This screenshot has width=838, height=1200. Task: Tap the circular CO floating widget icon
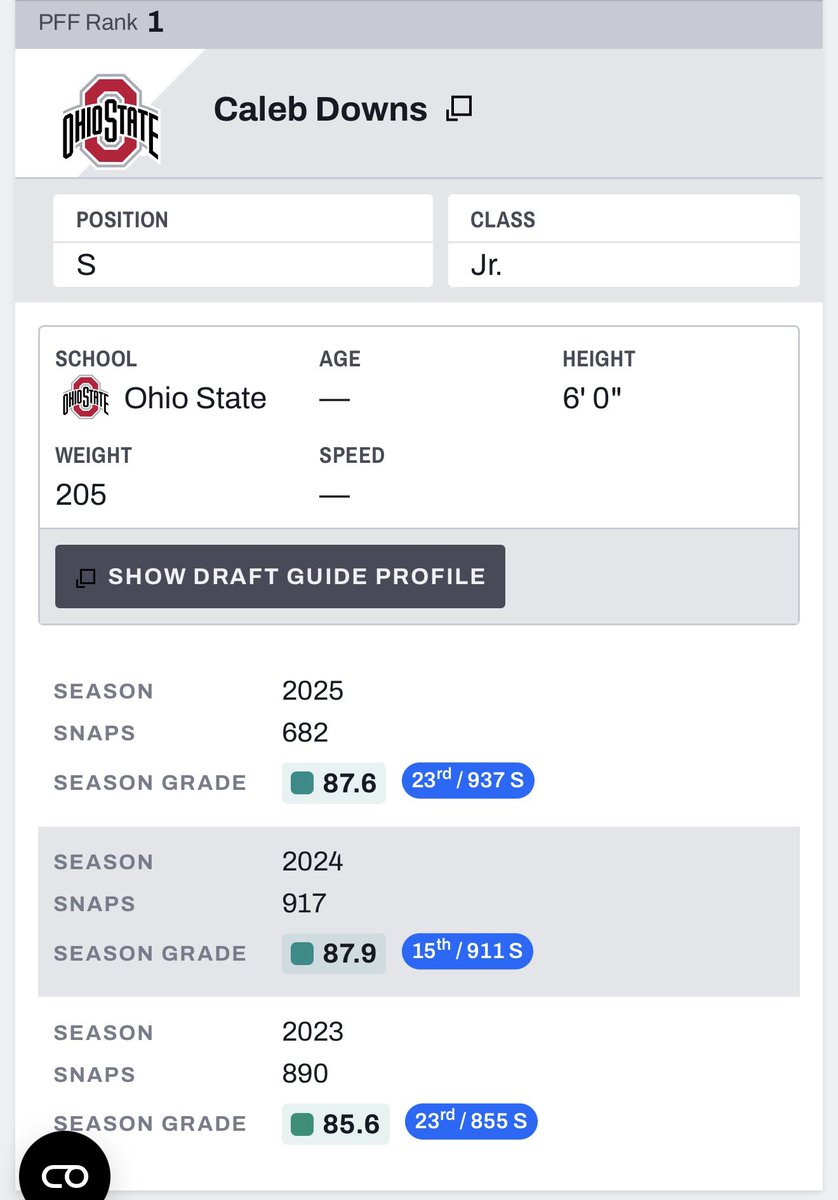(64, 1174)
